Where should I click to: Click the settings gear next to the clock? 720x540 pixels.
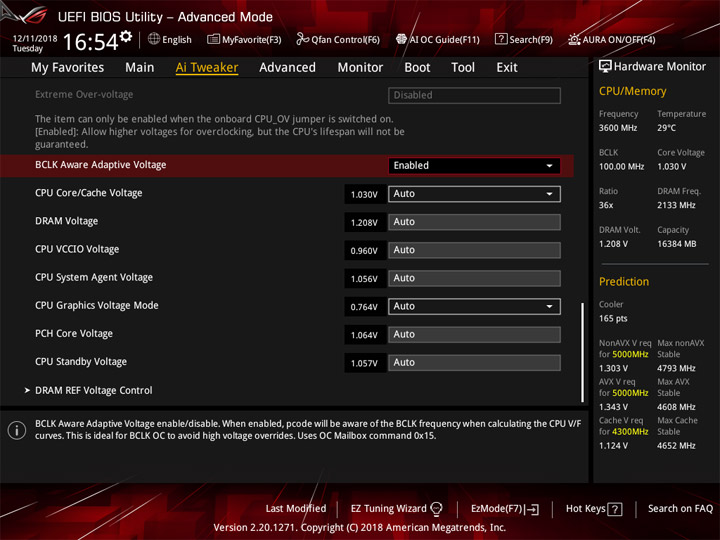[x=126, y=36]
